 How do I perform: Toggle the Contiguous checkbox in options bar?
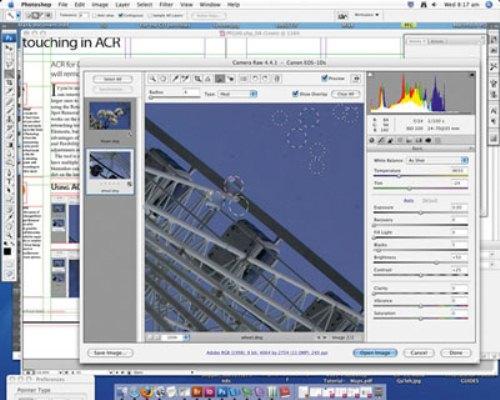(x=121, y=15)
